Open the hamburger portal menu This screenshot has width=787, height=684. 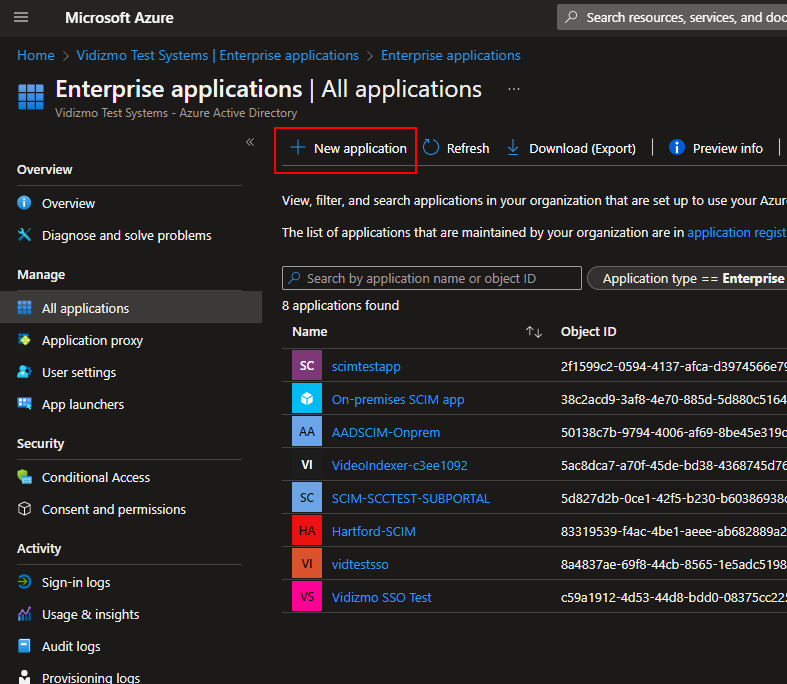pos(21,18)
